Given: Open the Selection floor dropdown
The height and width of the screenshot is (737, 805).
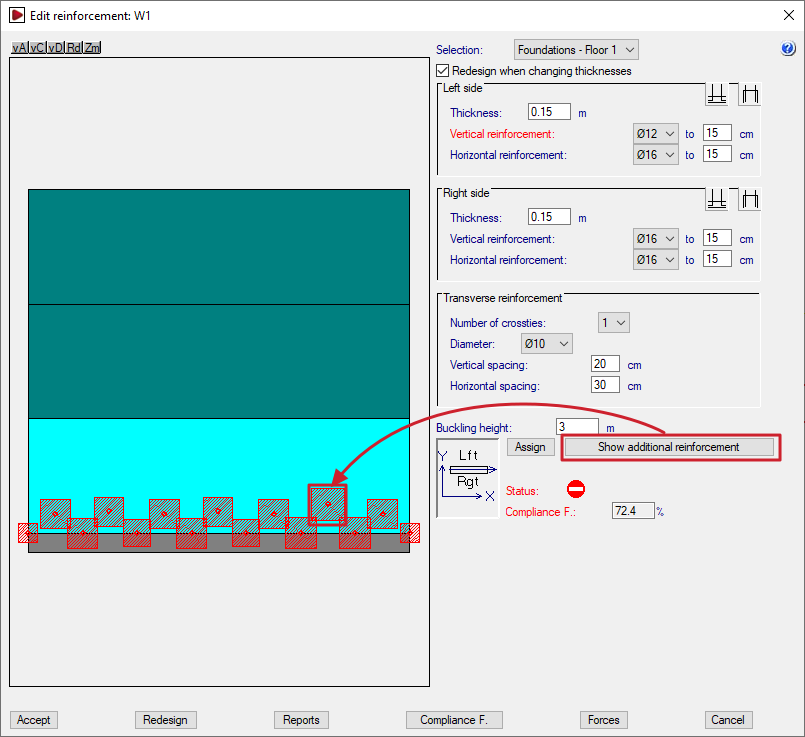Looking at the screenshot, I should point(576,50).
